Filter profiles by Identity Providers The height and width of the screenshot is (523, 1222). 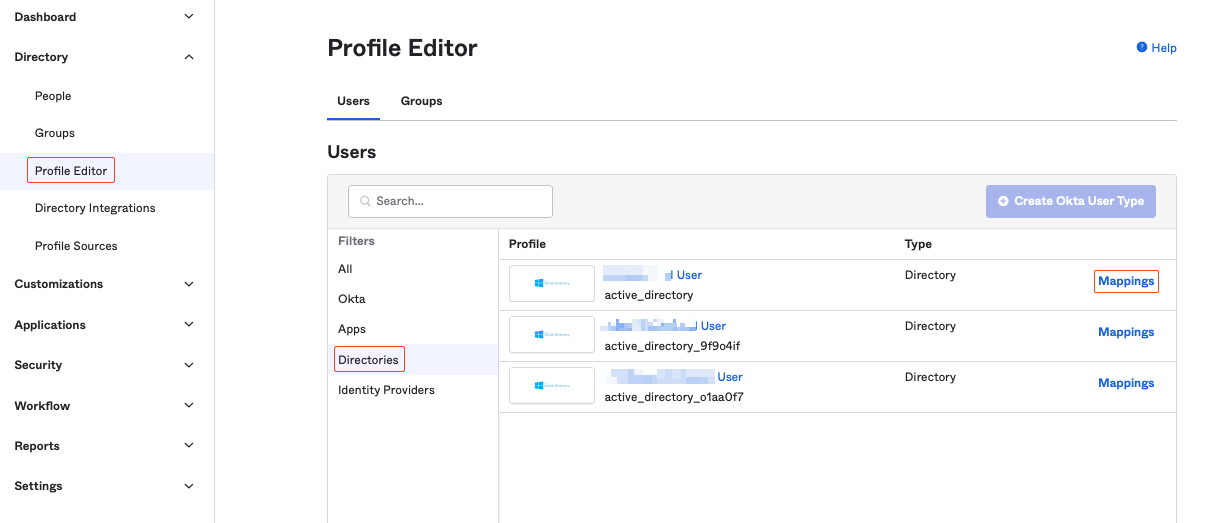click(386, 390)
